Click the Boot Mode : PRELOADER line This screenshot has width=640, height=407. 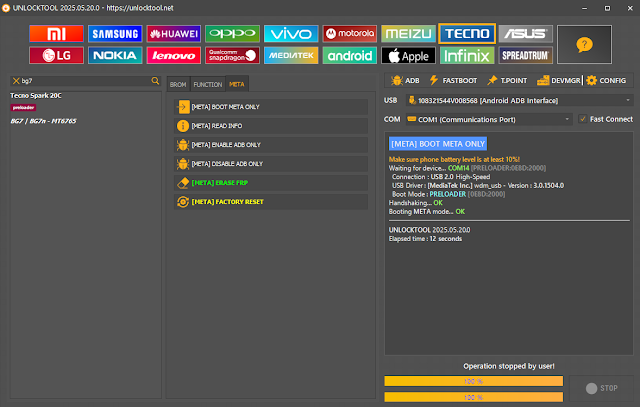click(448, 194)
